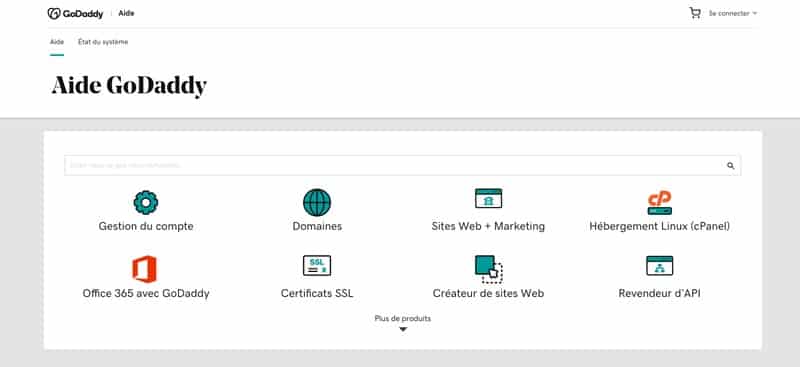
Task: Open Gestion du compte help link
Action: tap(146, 226)
